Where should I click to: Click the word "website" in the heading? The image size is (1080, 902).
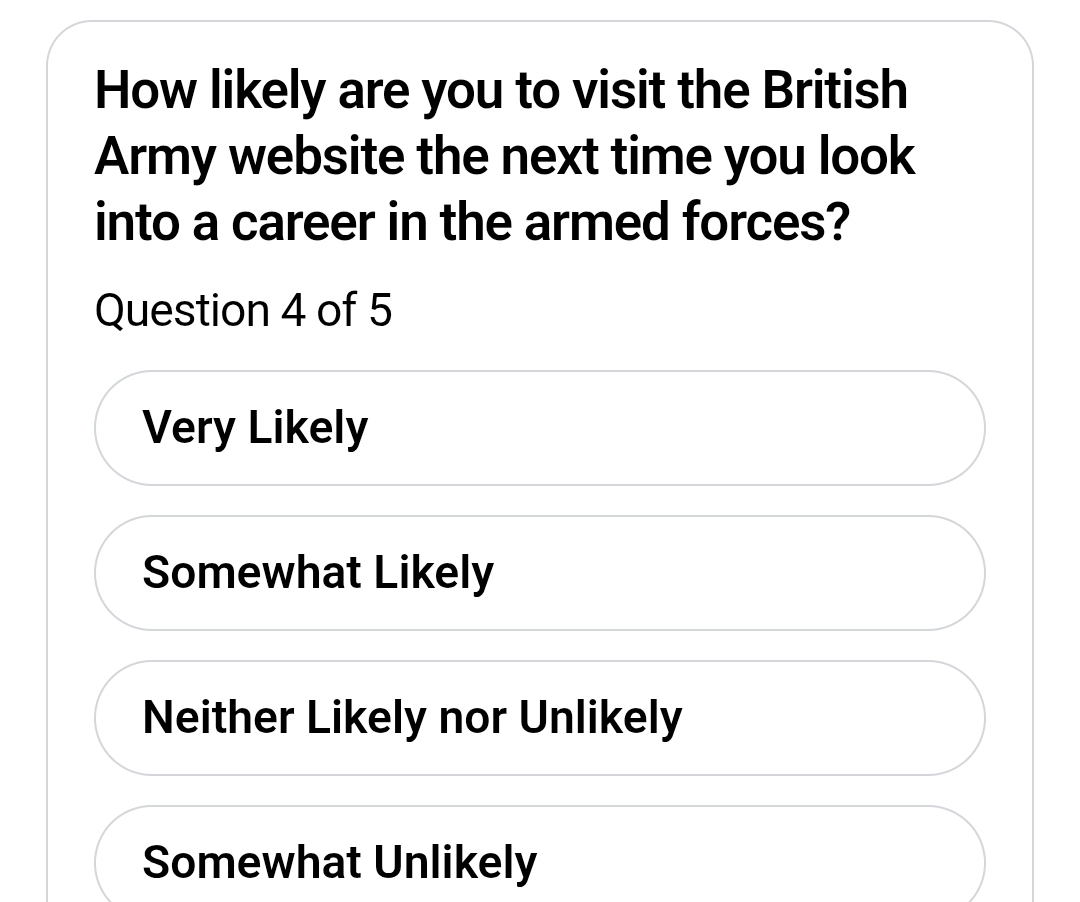pos(317,157)
